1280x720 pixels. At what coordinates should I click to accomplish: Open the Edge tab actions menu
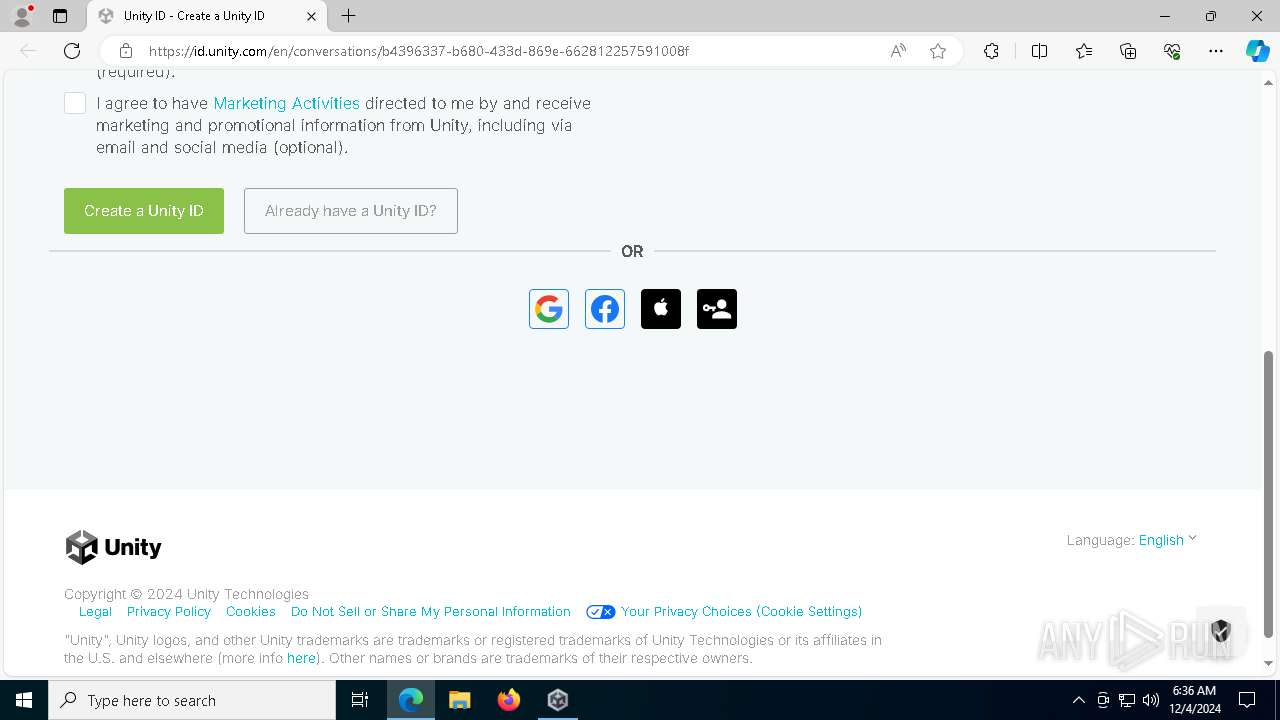(60, 16)
